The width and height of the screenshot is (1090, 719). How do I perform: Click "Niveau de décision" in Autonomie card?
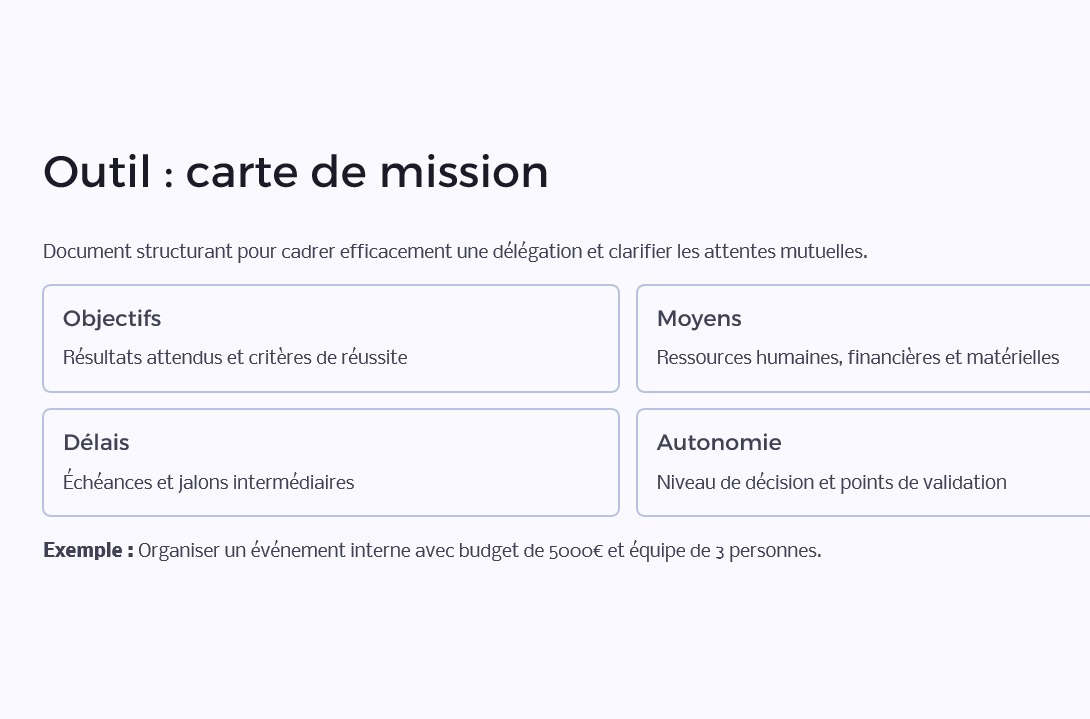pyautogui.click(x=735, y=483)
